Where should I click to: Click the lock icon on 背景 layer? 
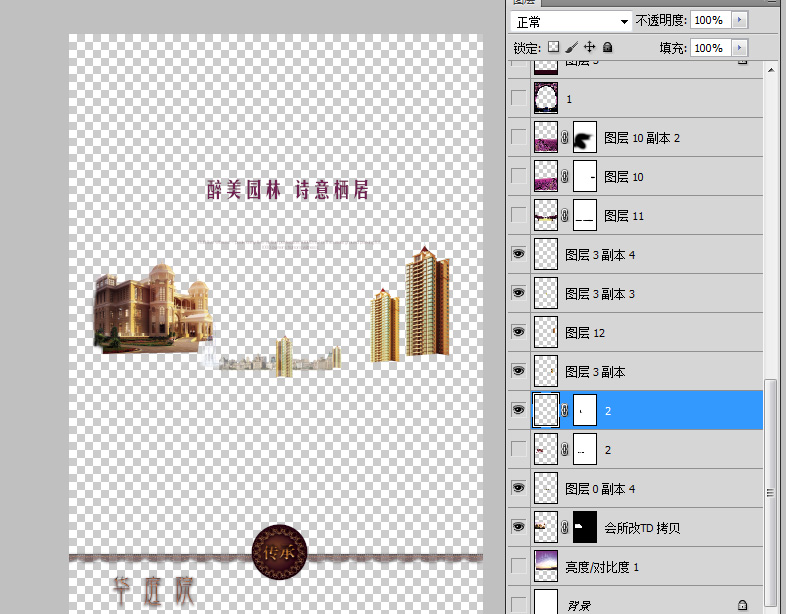point(742,605)
